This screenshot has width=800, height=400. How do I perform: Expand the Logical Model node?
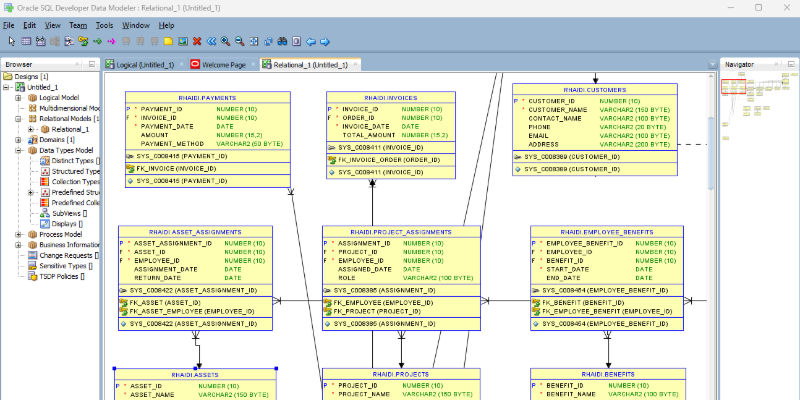(18, 97)
